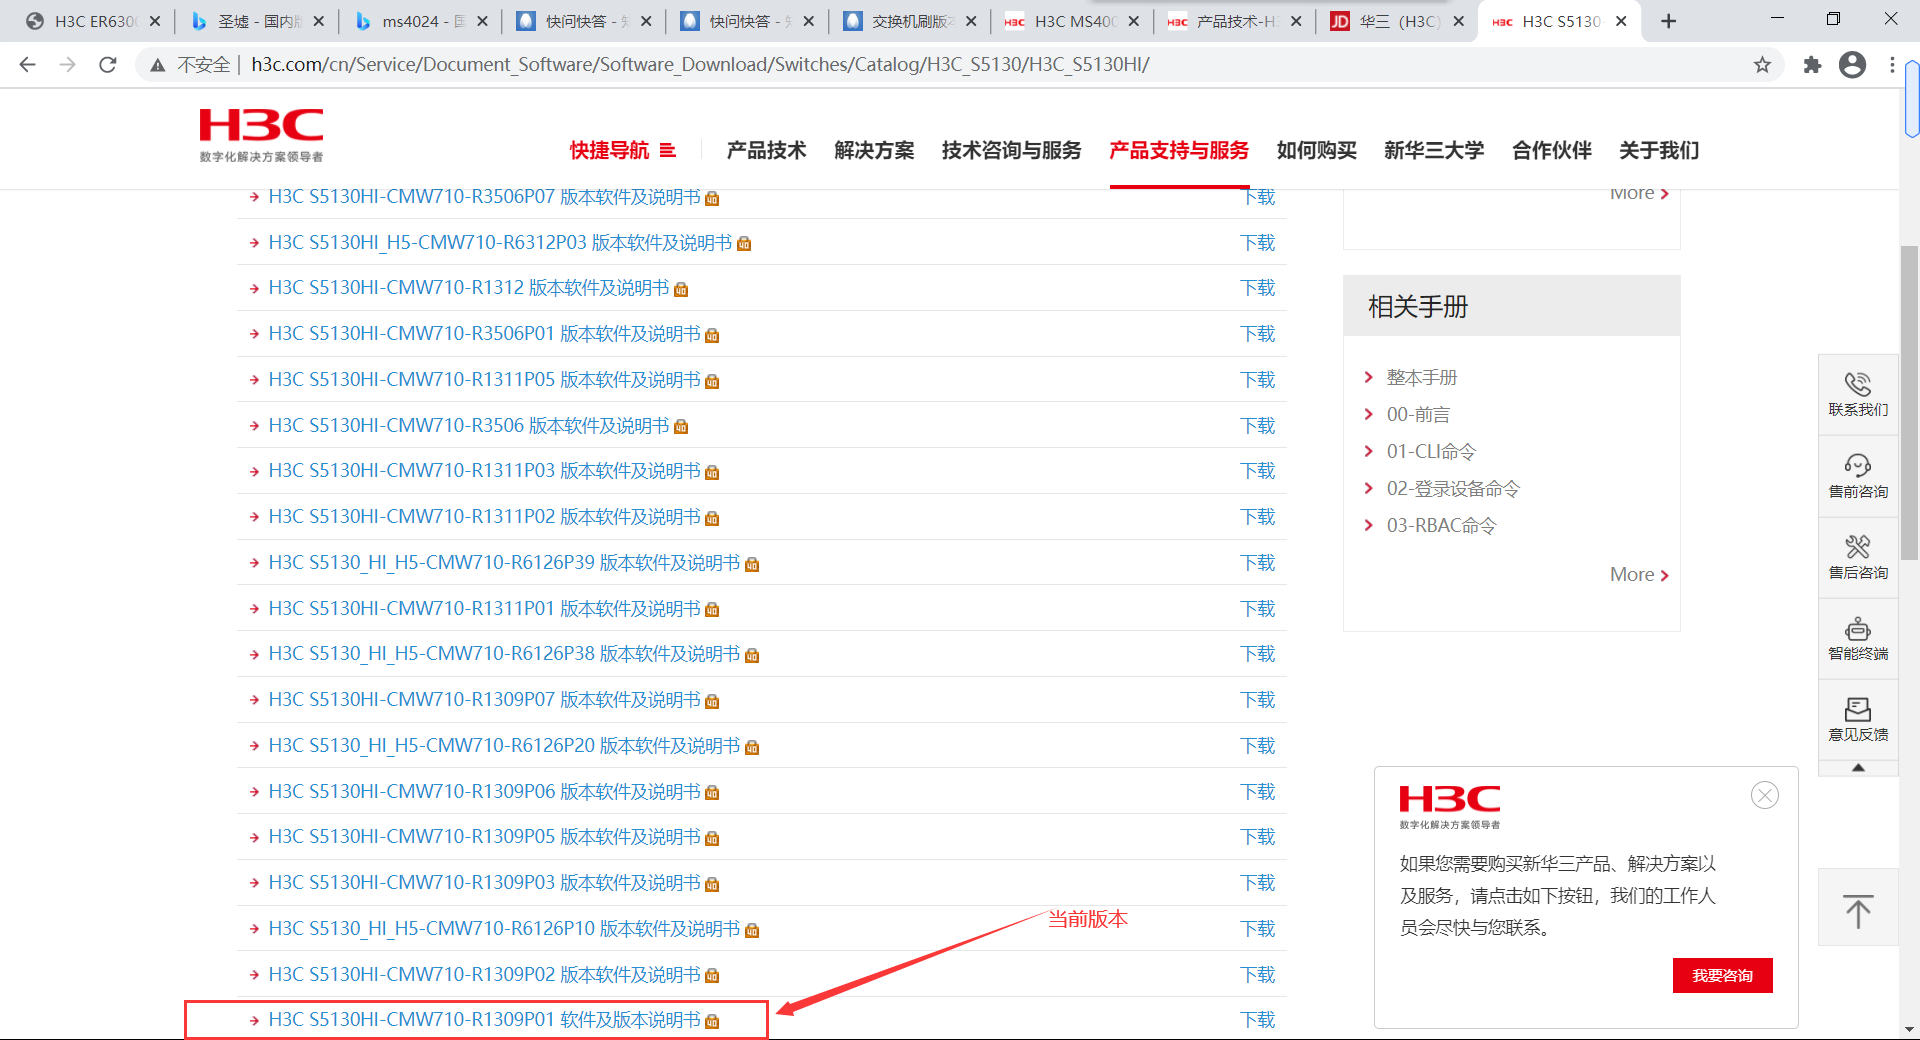Image resolution: width=1920 pixels, height=1040 pixels.
Task: Switch to the 产品技术-H tab
Action: point(1234,21)
